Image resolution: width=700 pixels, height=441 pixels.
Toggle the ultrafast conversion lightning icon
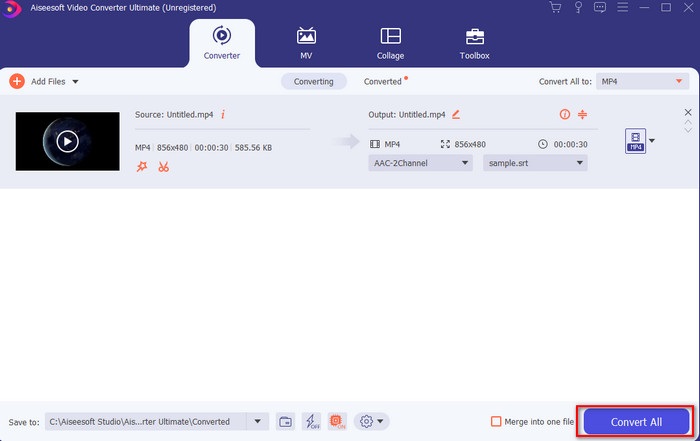312,421
